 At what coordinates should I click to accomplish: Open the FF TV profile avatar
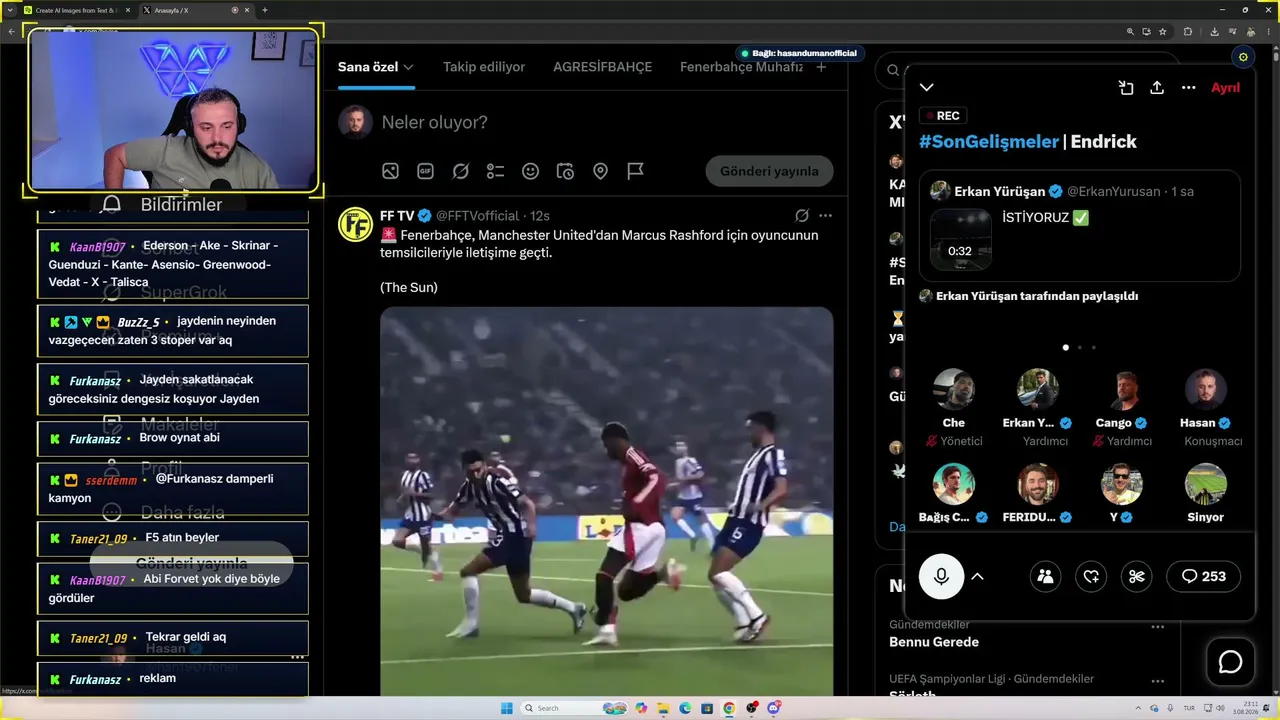[355, 224]
